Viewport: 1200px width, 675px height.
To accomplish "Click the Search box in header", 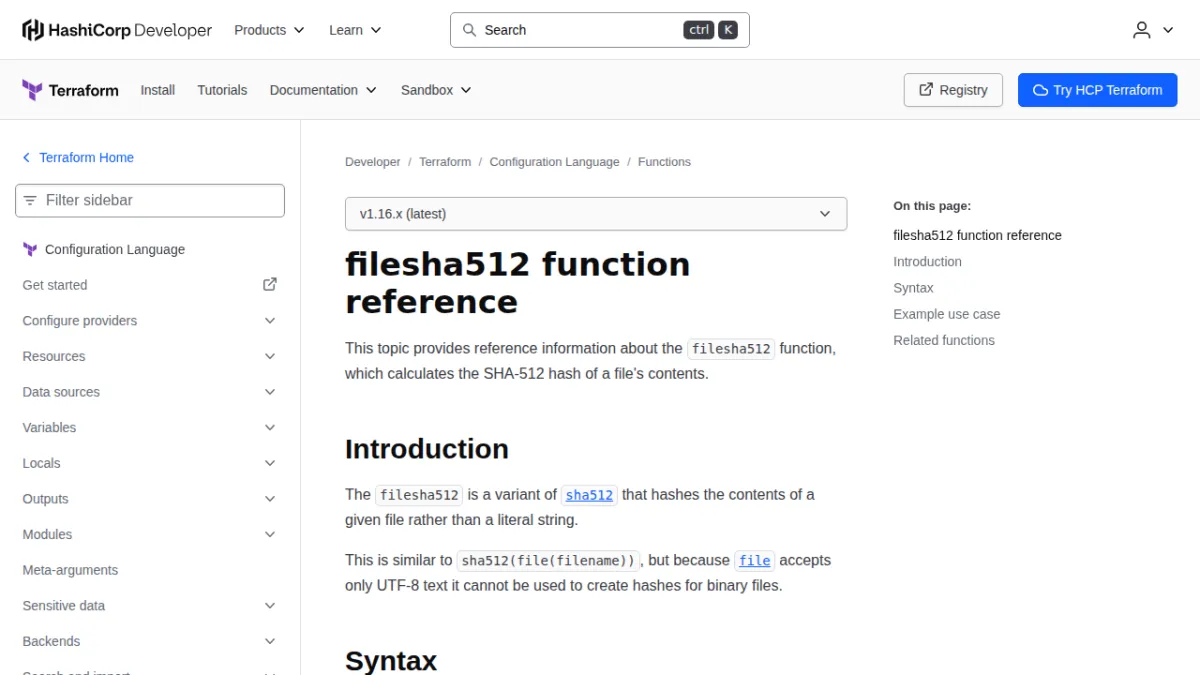I will tap(600, 30).
